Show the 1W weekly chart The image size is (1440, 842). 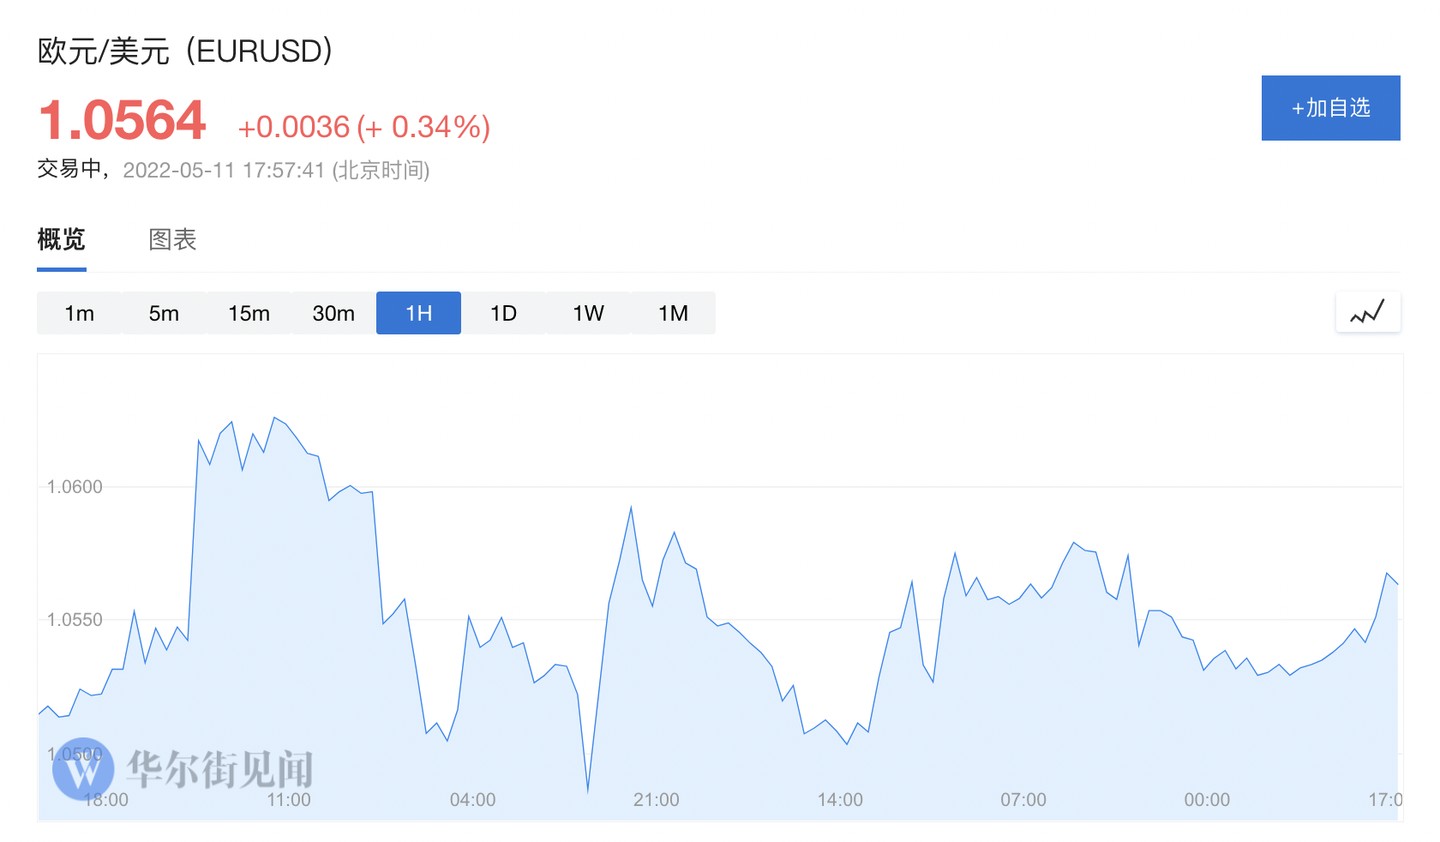pos(588,313)
